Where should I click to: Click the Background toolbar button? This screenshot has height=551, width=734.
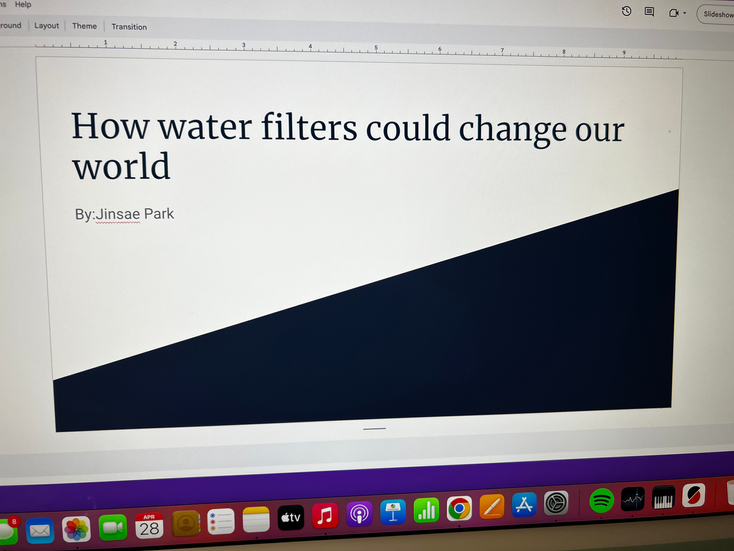[x=10, y=25]
